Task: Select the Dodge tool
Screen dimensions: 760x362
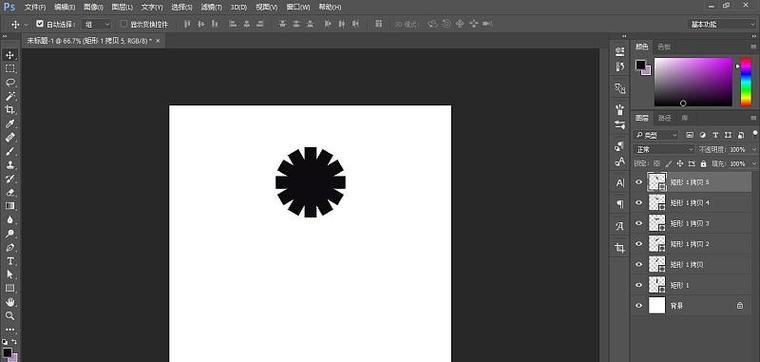Action: (x=10, y=234)
